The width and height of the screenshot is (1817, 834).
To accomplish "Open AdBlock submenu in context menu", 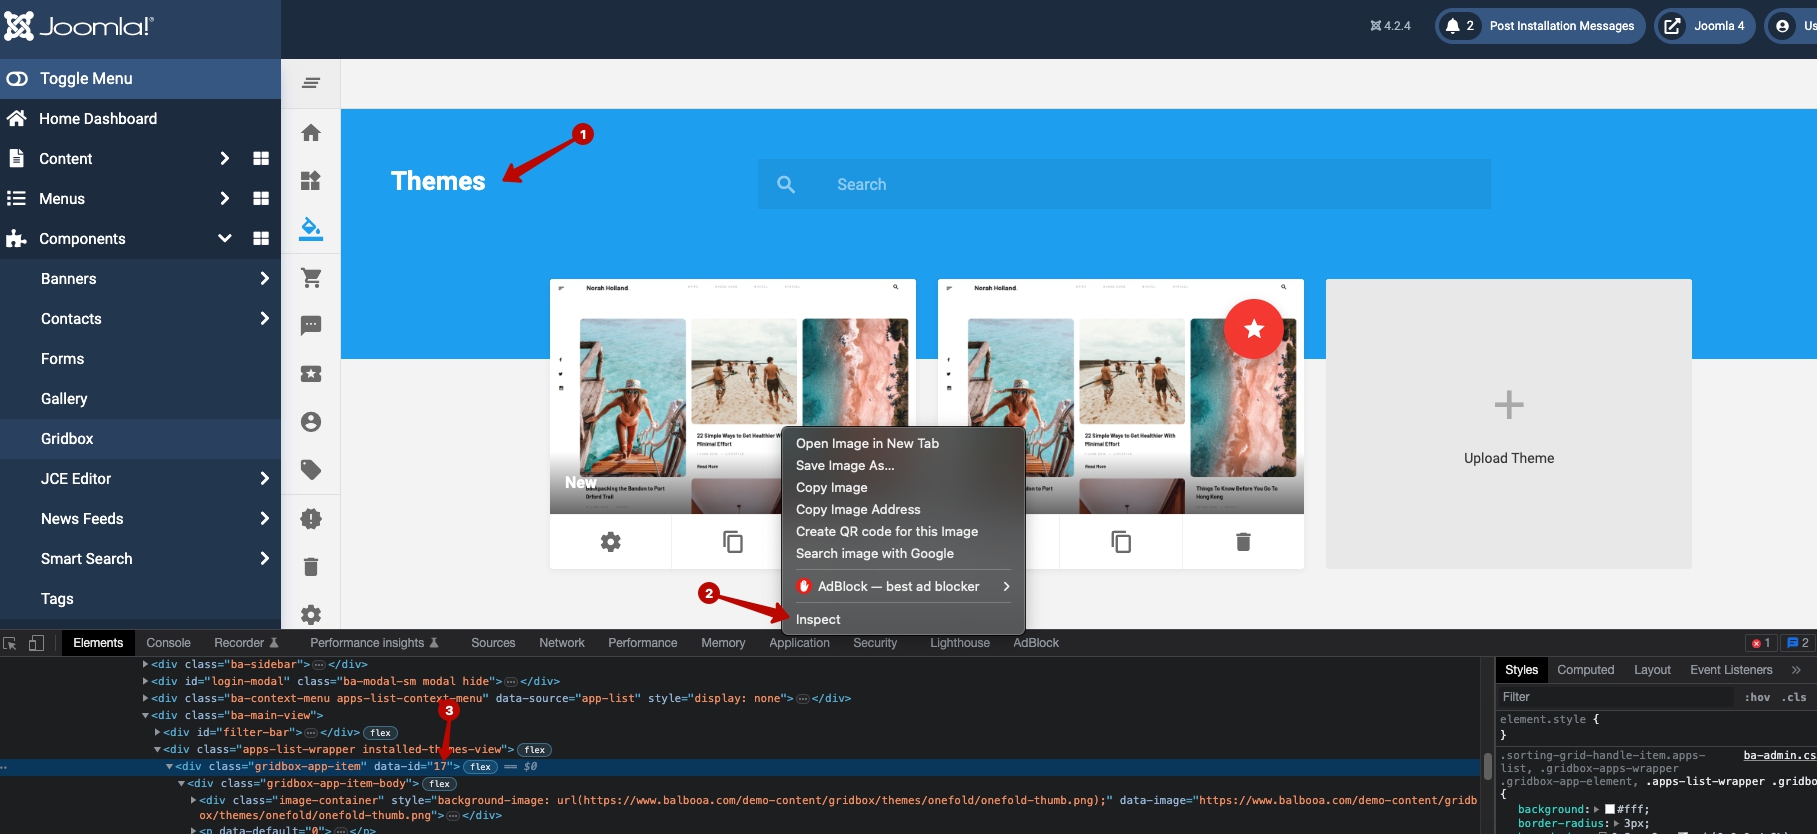I will (903, 586).
